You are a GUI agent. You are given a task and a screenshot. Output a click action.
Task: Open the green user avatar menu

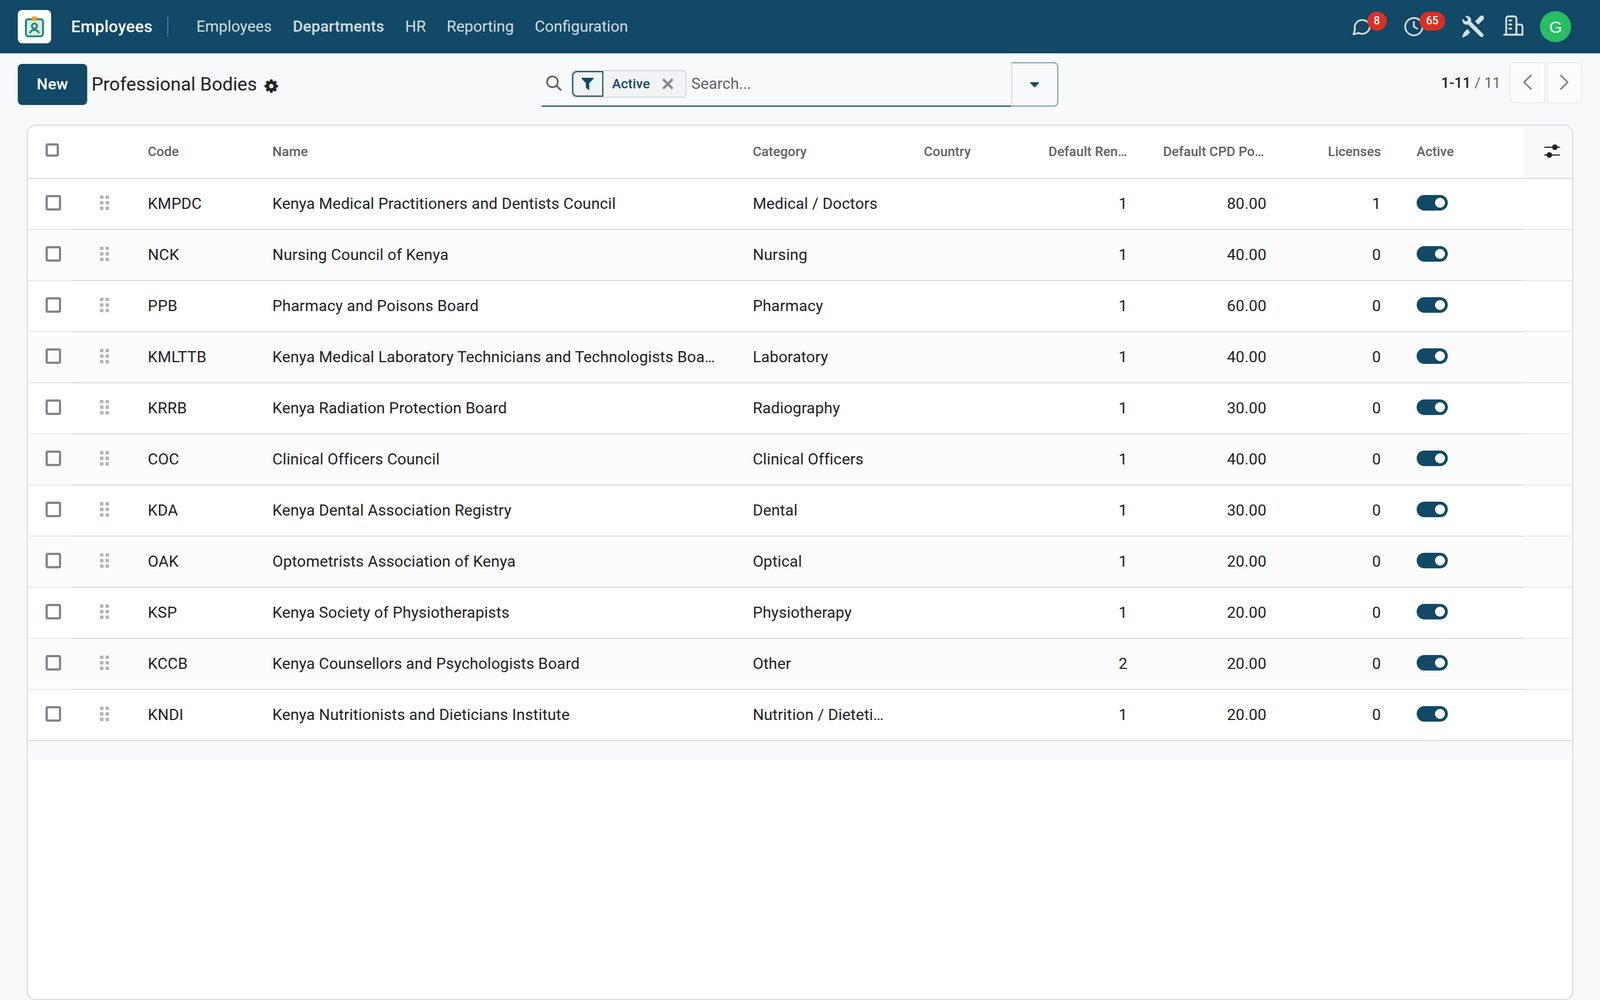(x=1555, y=27)
